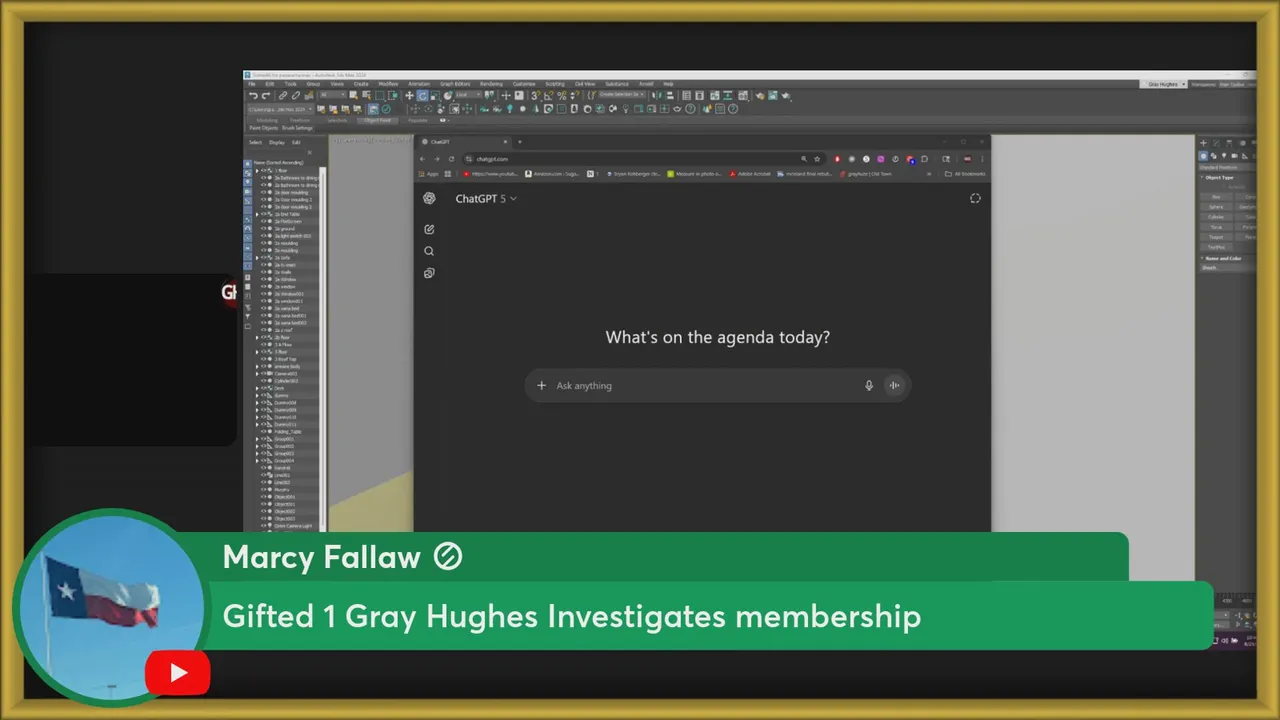Click the Box primitive button
Viewport: 1280px width, 720px height.
click(x=1216, y=197)
